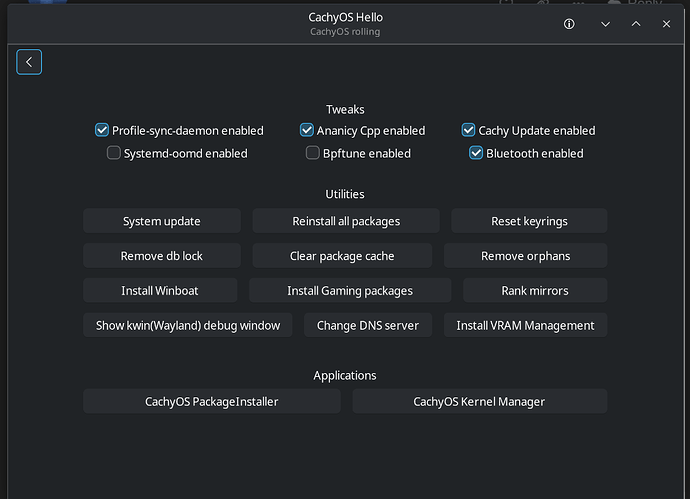The width and height of the screenshot is (690, 499).
Task: Click Install VRAM Management
Action: 525,325
